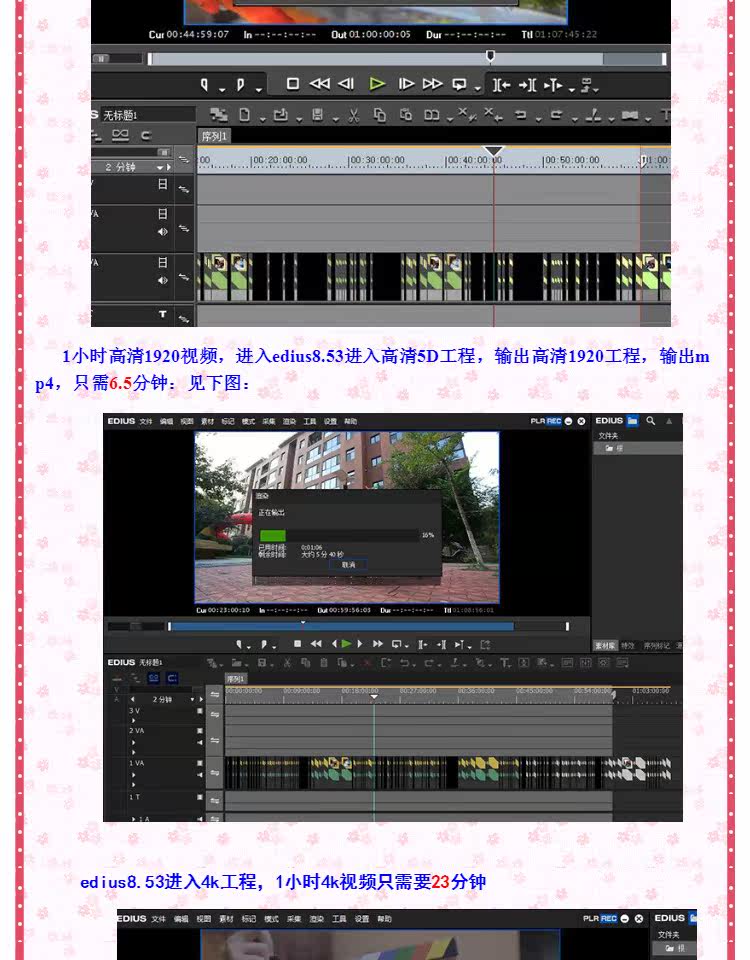Image resolution: width=750 pixels, height=960 pixels.
Task: Open Save Project dropdown arrow in top timeline toolbar
Action: pos(336,119)
